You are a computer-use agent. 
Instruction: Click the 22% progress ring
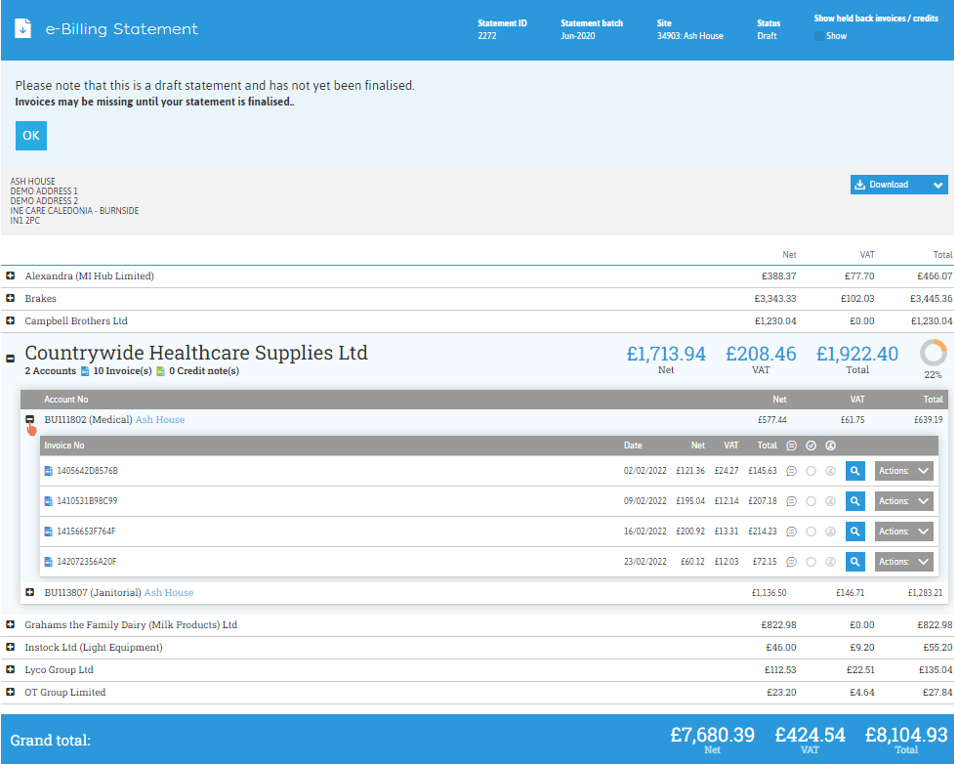pos(933,353)
